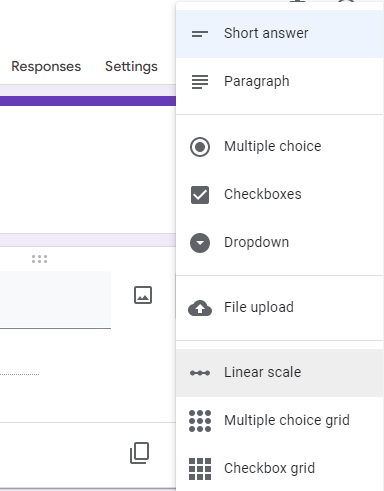Open the Responses tab
Viewport: 384px width, 491px height.
coord(46,66)
